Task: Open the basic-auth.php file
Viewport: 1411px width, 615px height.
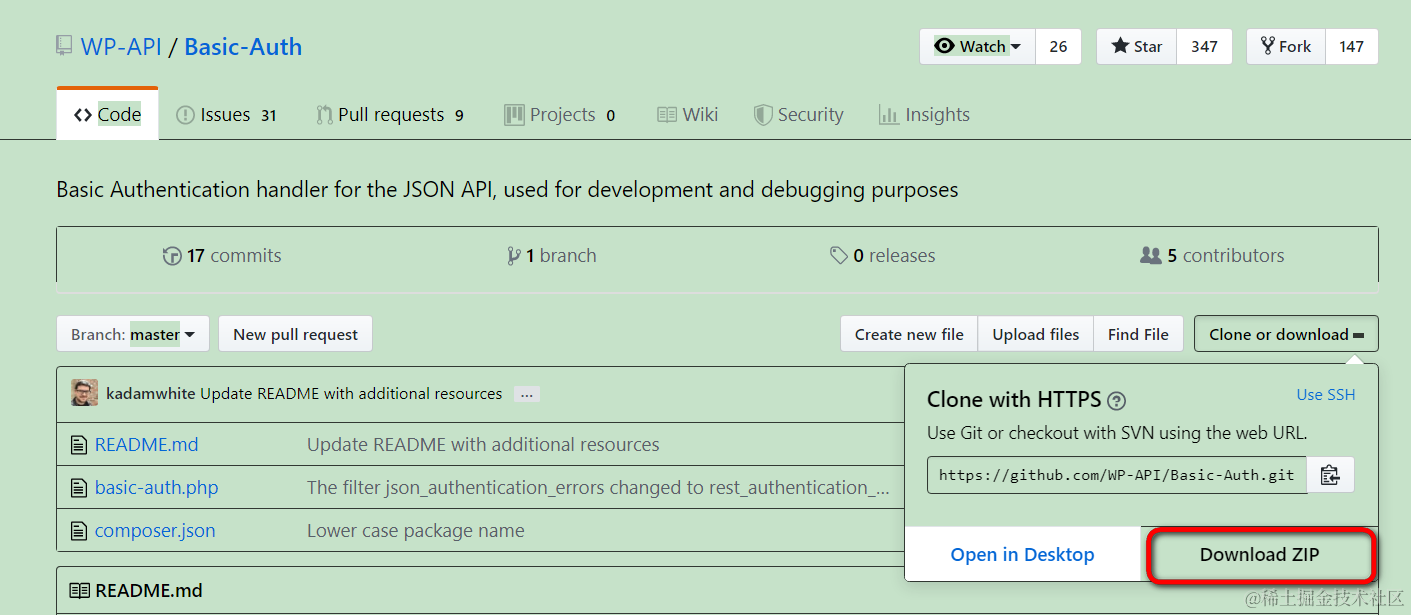Action: [156, 488]
